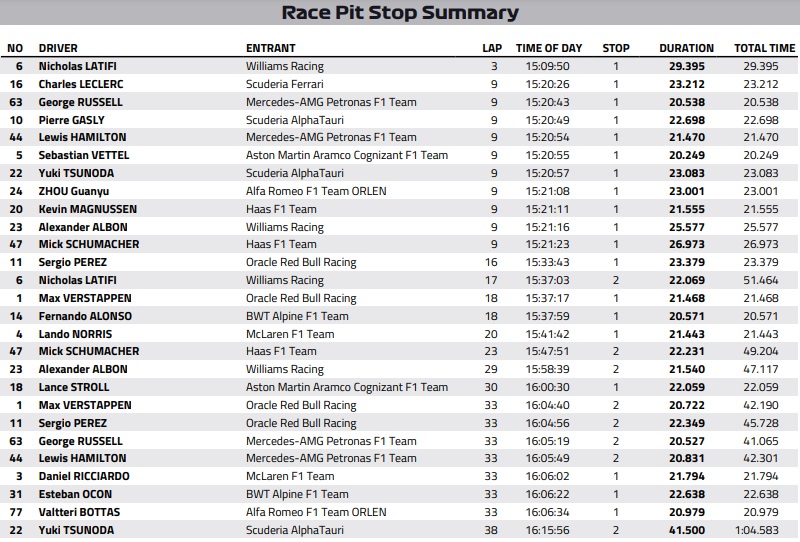Click the ENTRANT column header
The image size is (800, 542).
click(x=271, y=48)
